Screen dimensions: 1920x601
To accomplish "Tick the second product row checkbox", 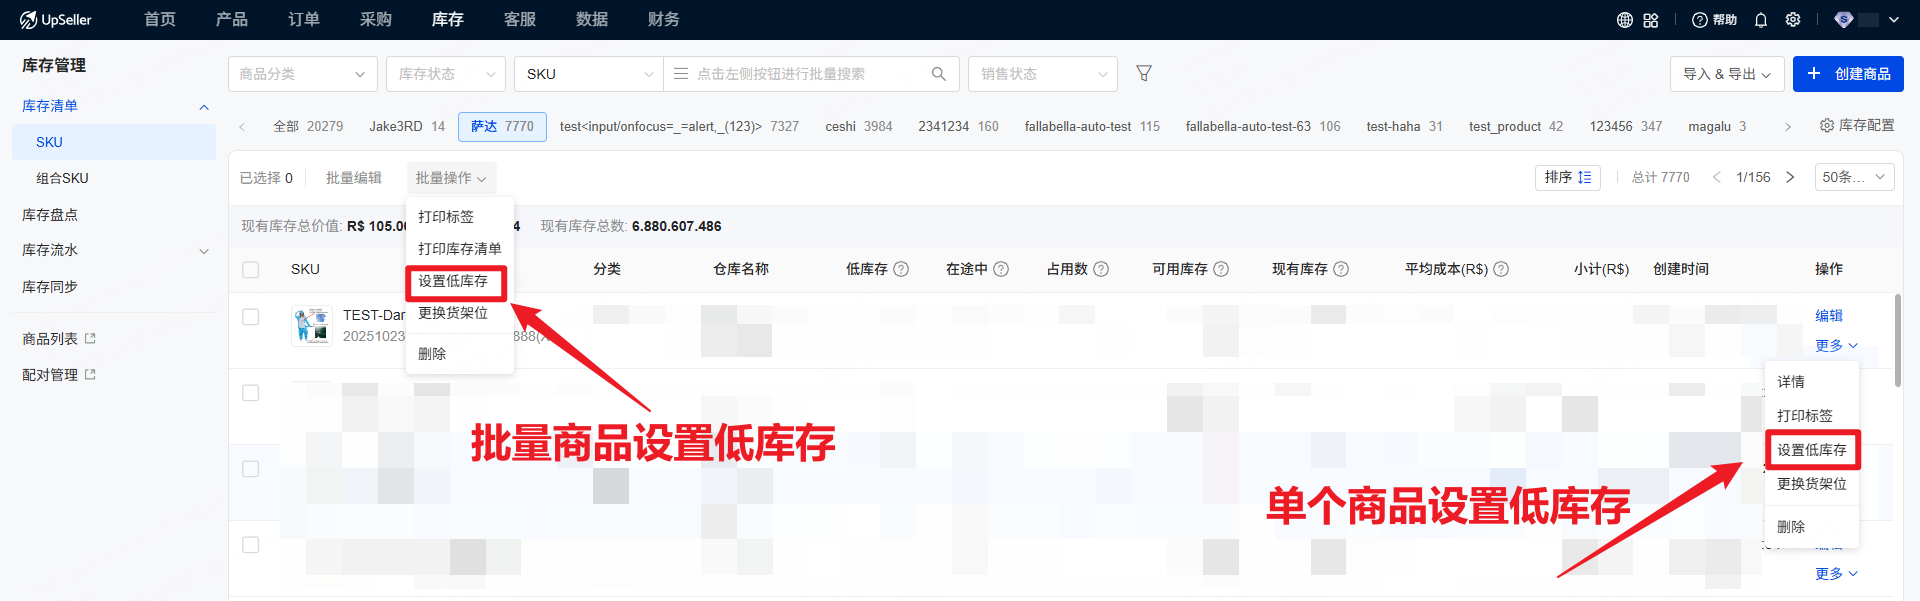I will [251, 393].
